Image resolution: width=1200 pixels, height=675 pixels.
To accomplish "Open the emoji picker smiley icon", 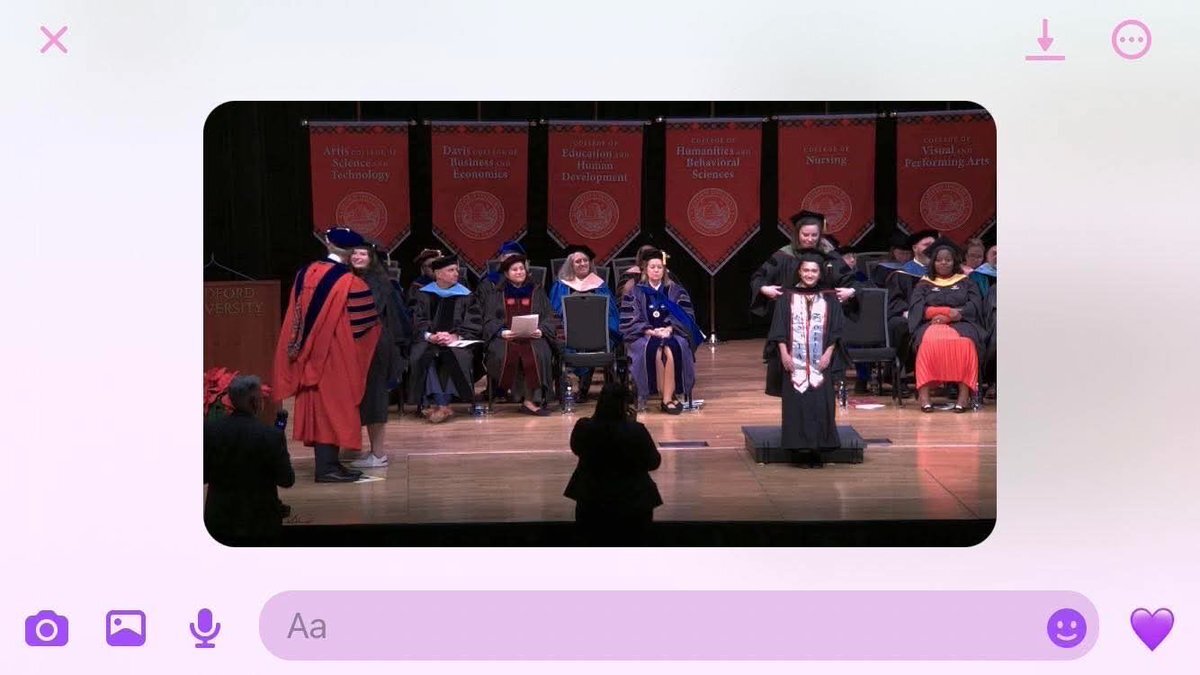I will [x=1066, y=628].
